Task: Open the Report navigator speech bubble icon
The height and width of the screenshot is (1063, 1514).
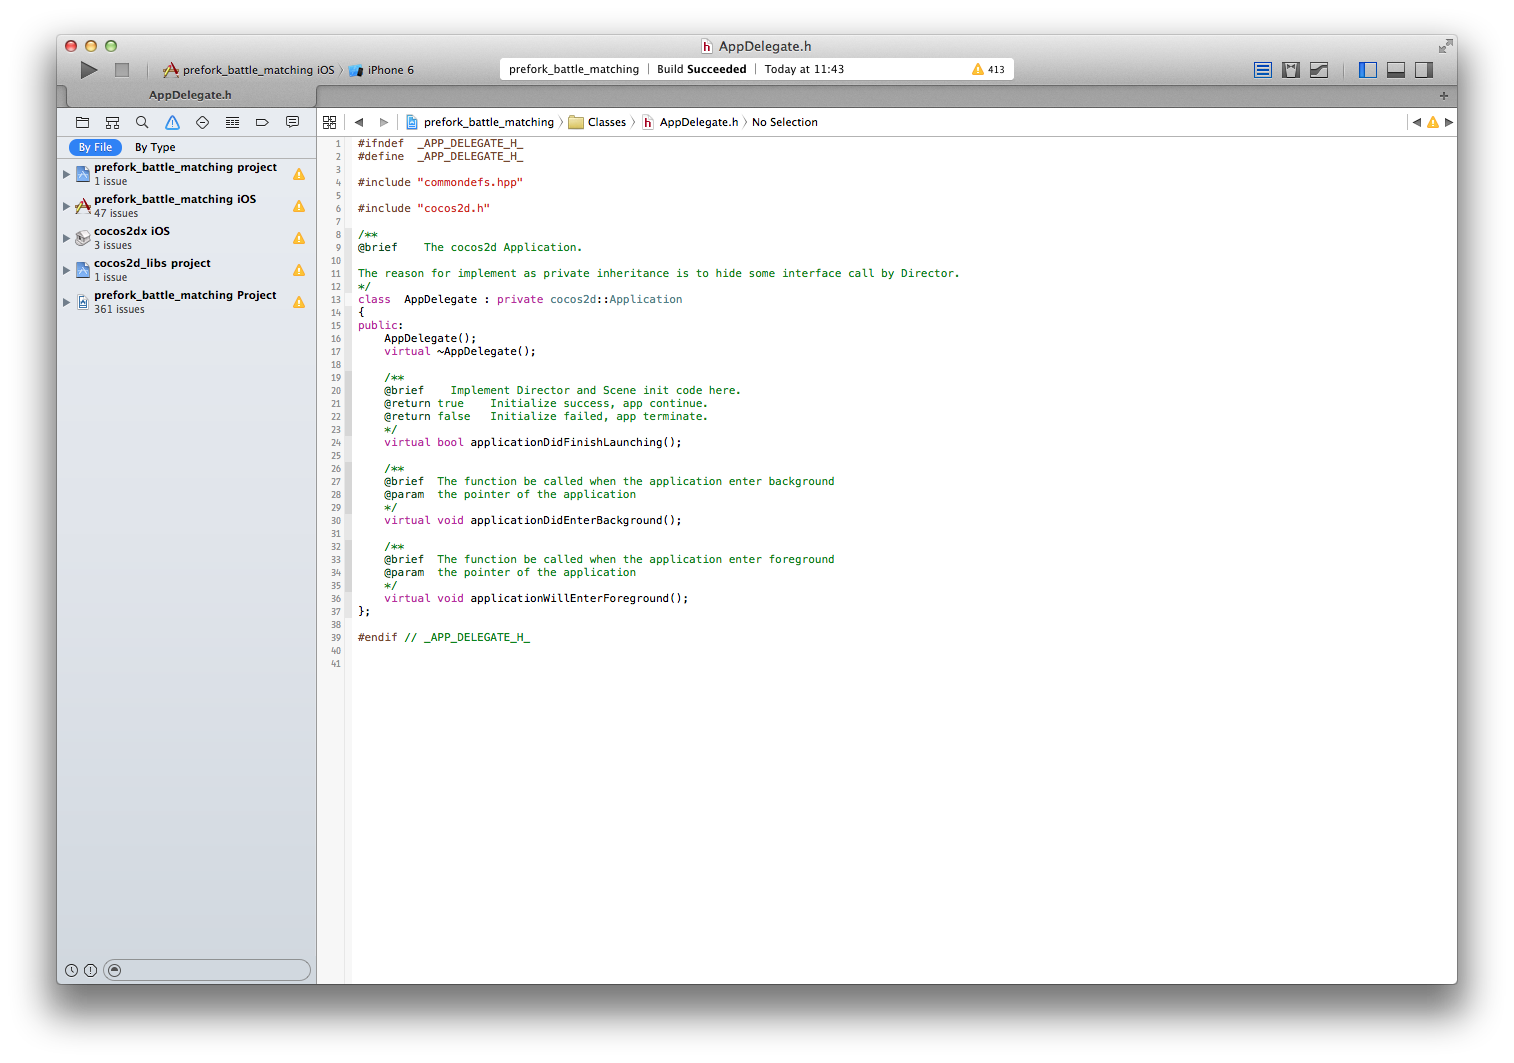Action: 292,122
